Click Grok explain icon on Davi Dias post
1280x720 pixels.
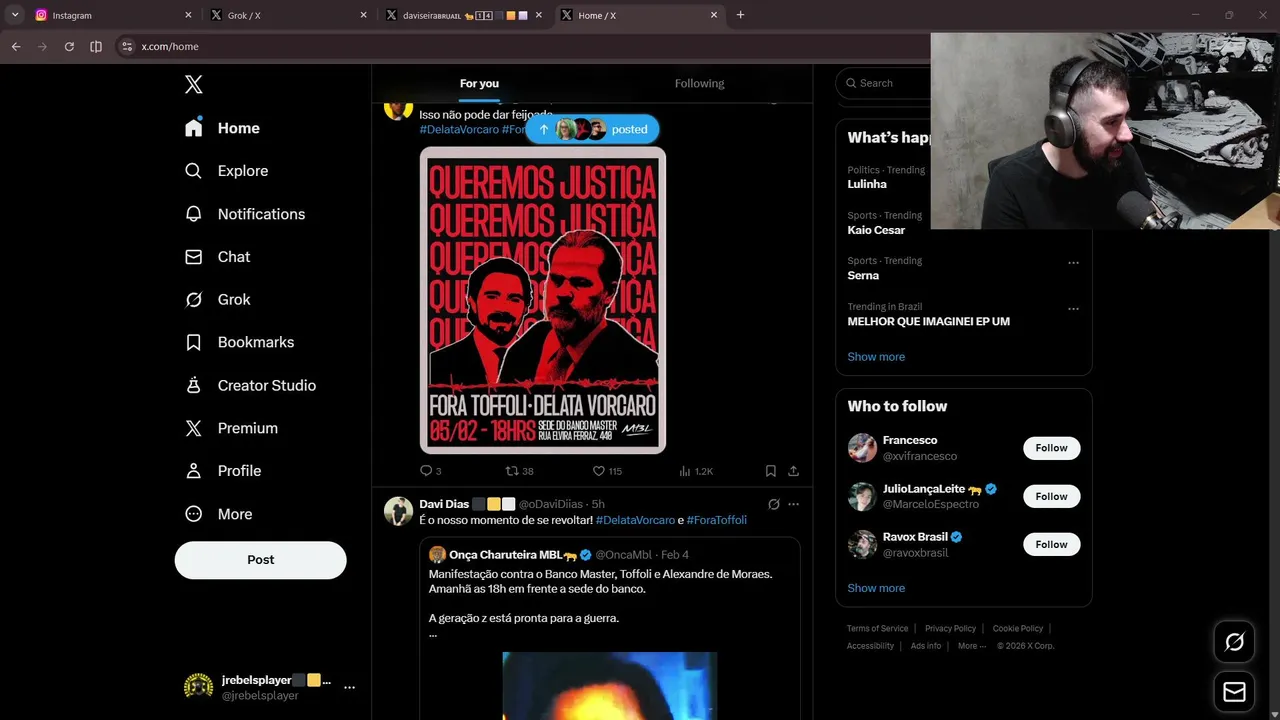773,504
